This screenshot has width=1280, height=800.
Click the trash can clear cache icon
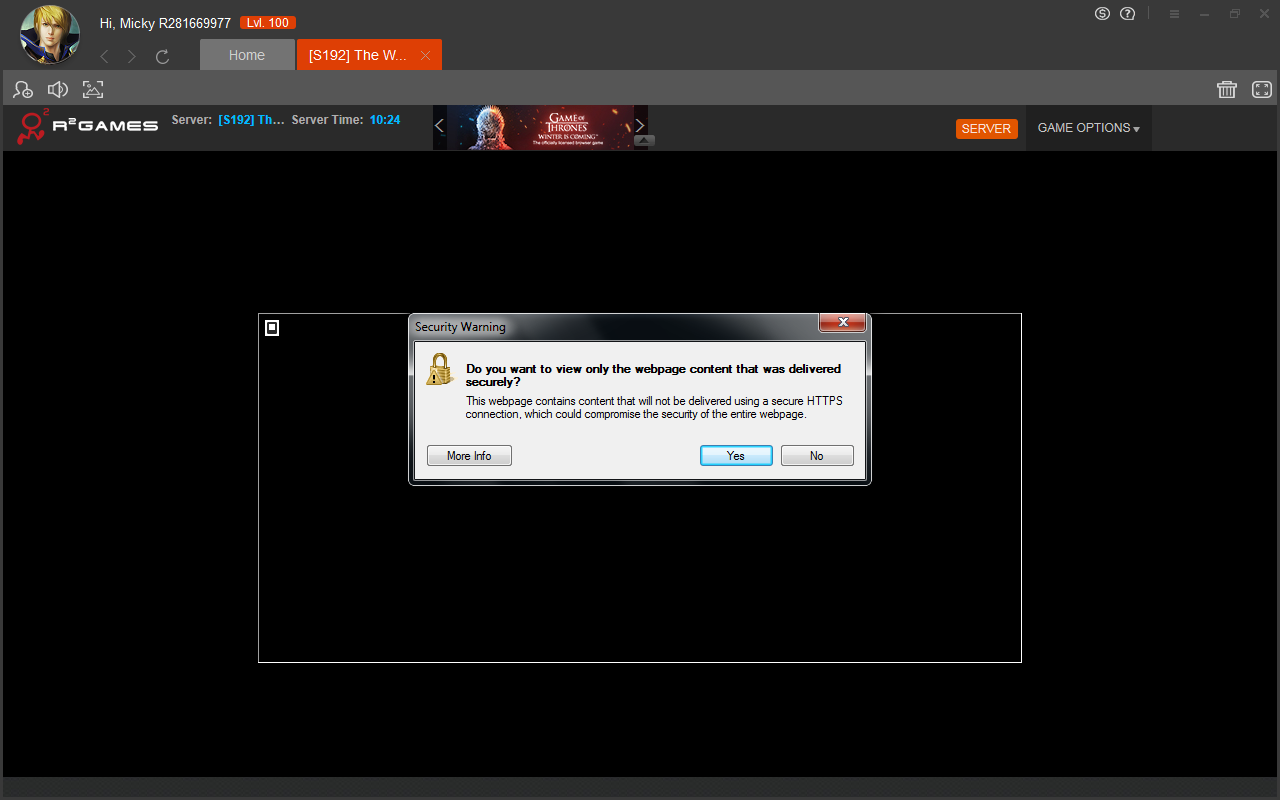(x=1227, y=90)
